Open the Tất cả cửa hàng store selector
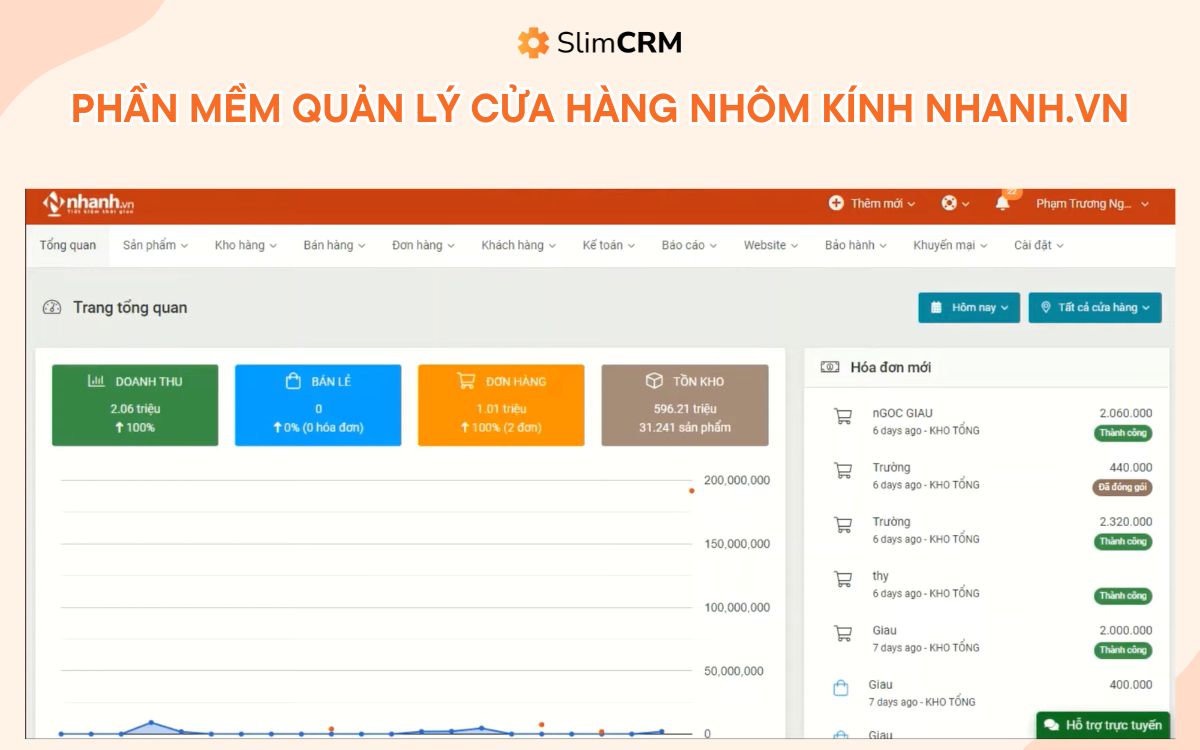The width and height of the screenshot is (1200, 750). click(1095, 308)
